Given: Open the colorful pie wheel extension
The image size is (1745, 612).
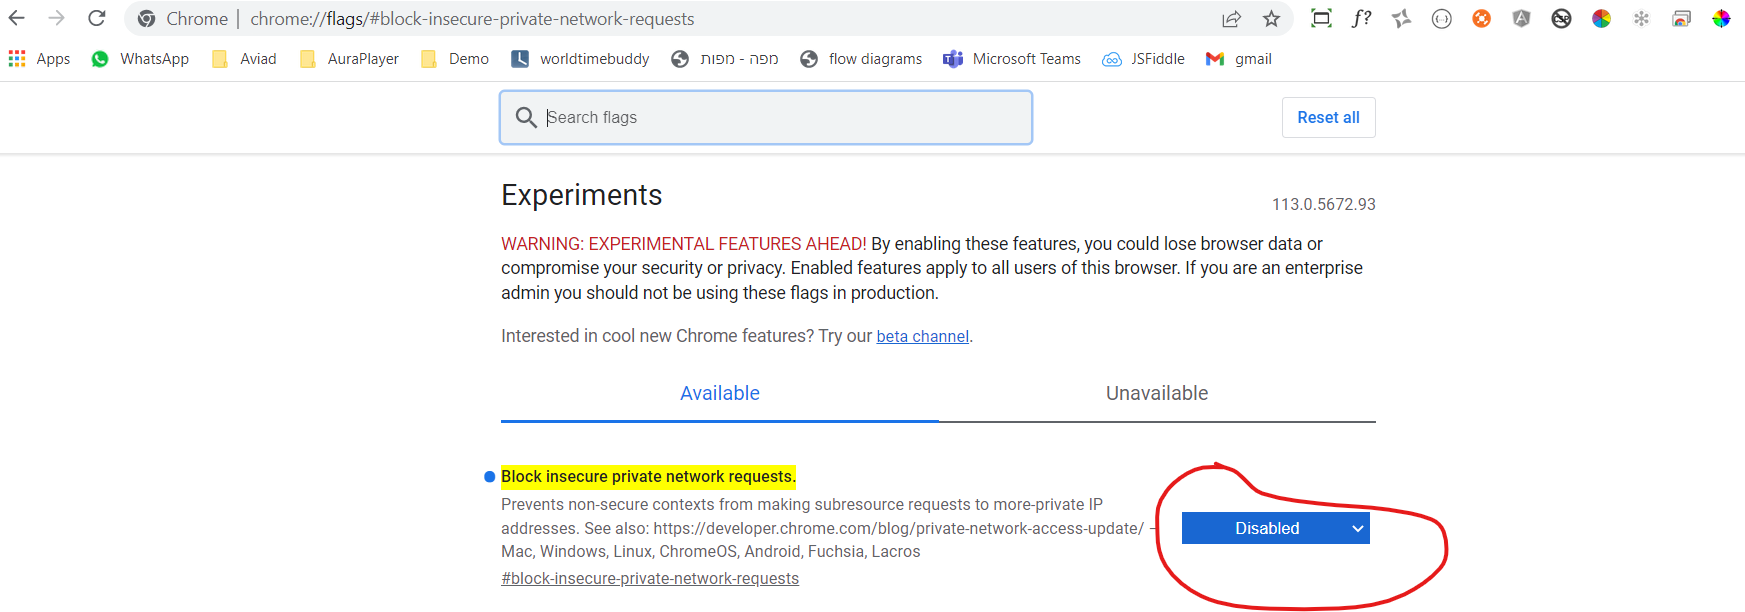Looking at the screenshot, I should click(x=1601, y=18).
